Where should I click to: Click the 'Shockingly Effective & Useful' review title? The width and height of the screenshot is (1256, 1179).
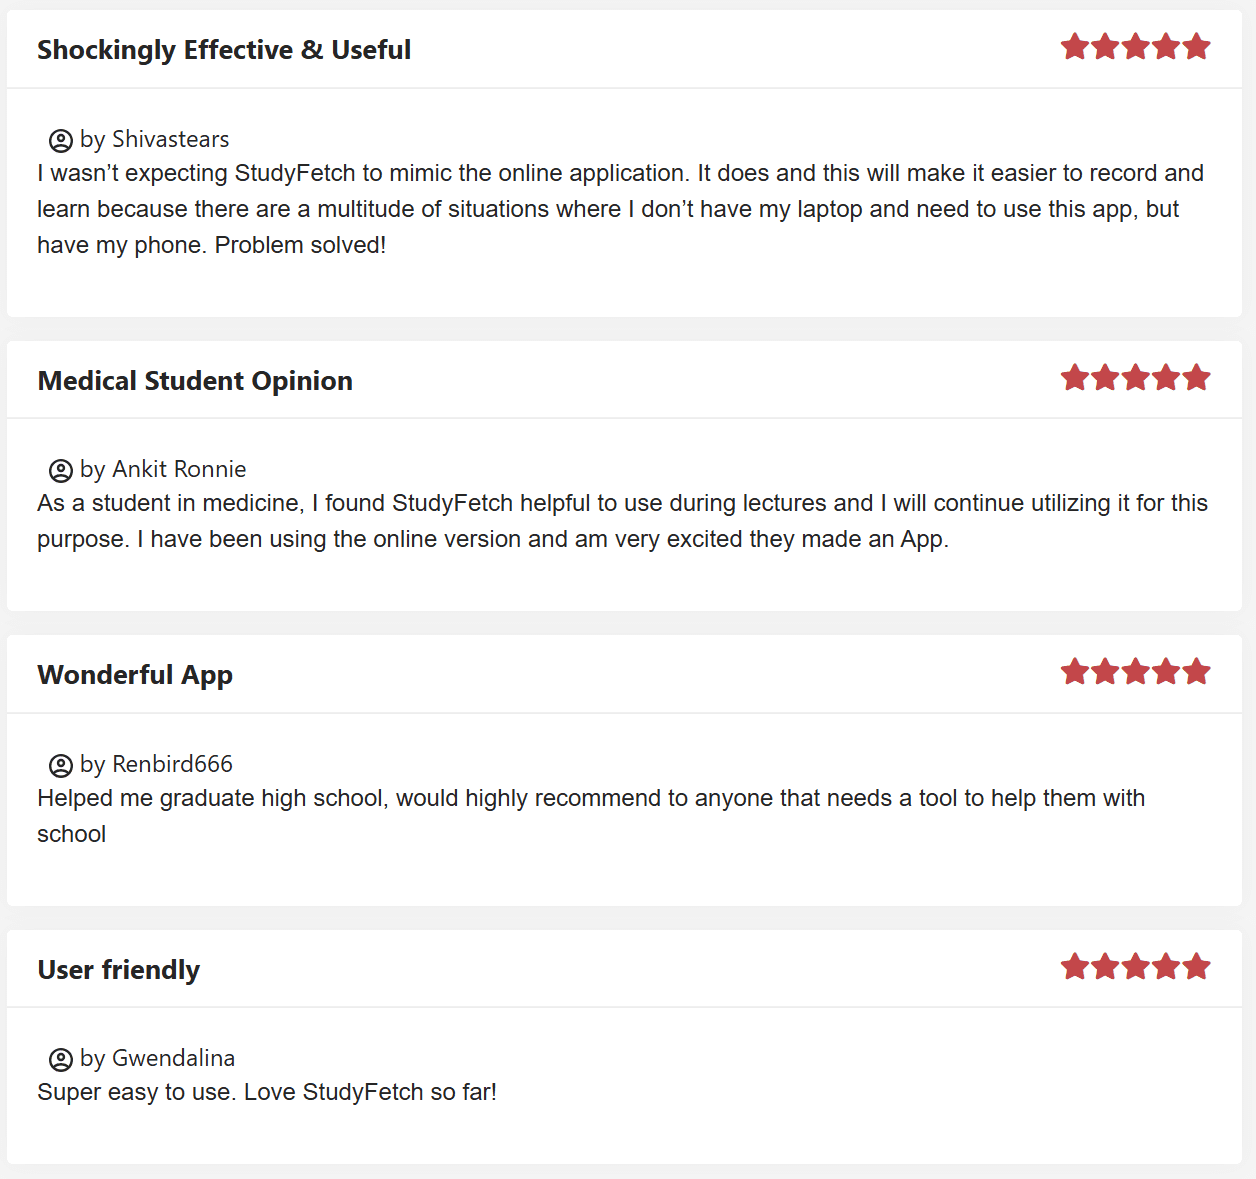(224, 50)
